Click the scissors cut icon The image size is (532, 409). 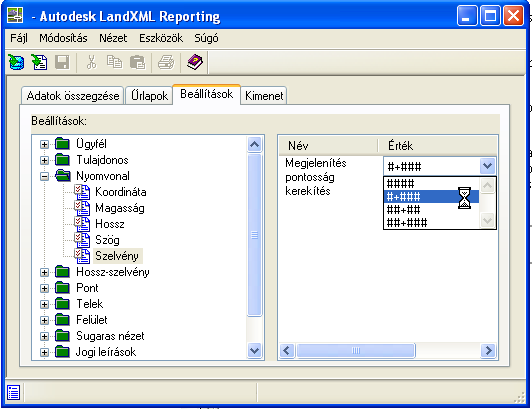91,62
